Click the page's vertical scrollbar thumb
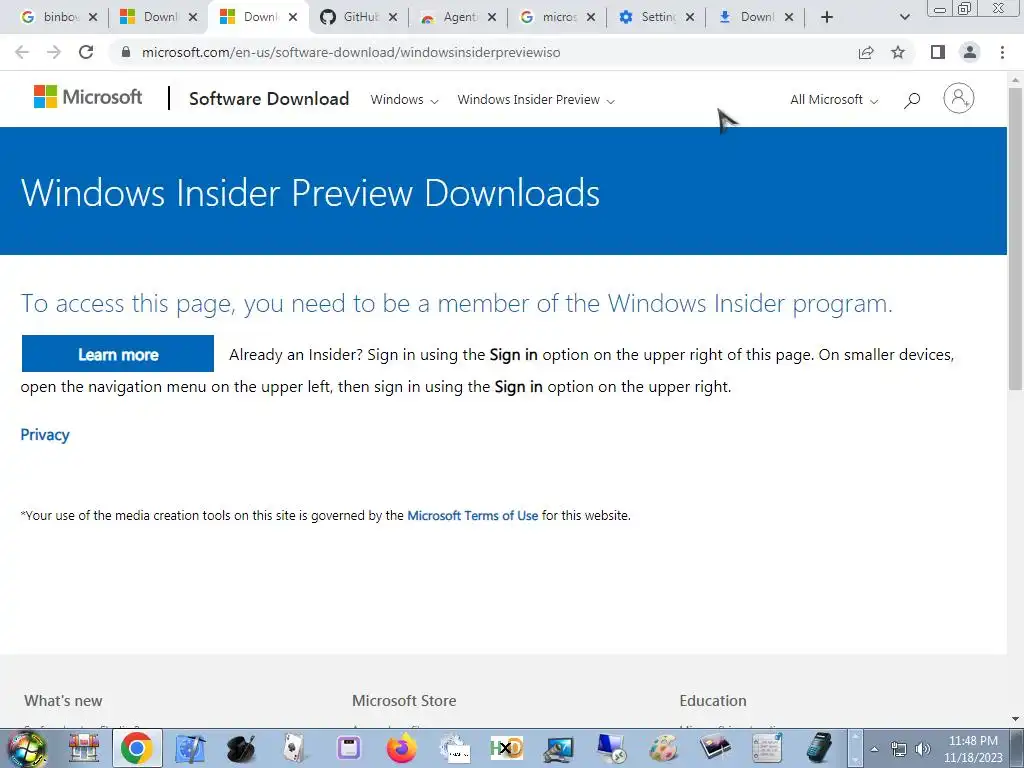Screen dimensions: 1024x768 coord(1015,238)
